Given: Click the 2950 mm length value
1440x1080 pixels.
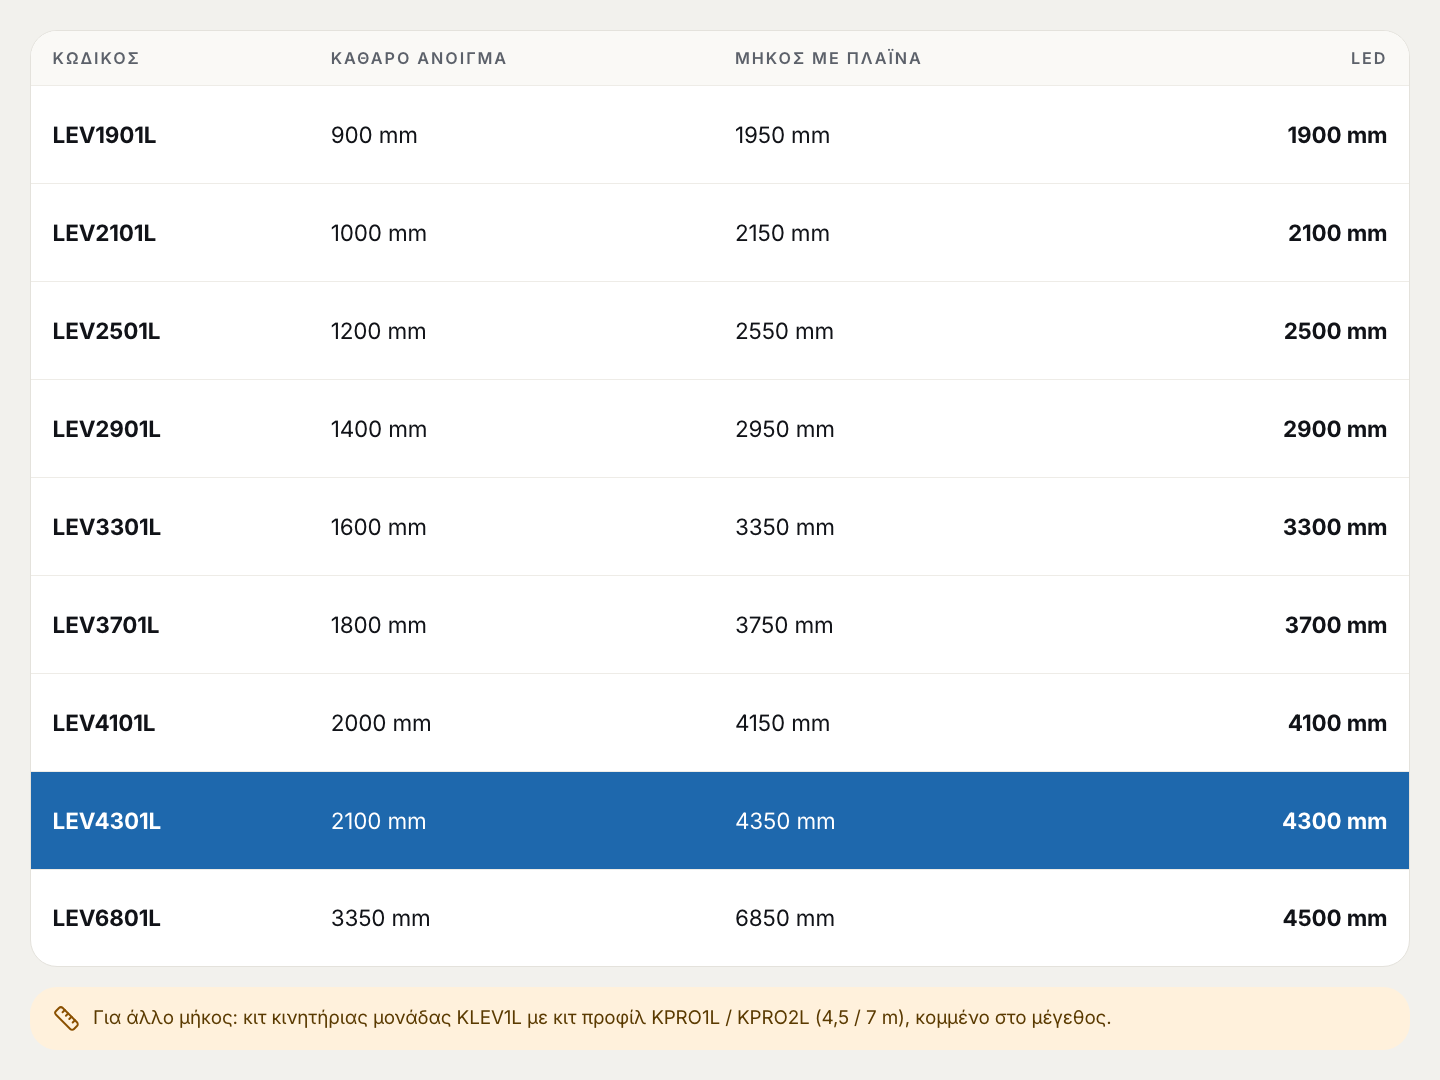Looking at the screenshot, I should [x=785, y=429].
